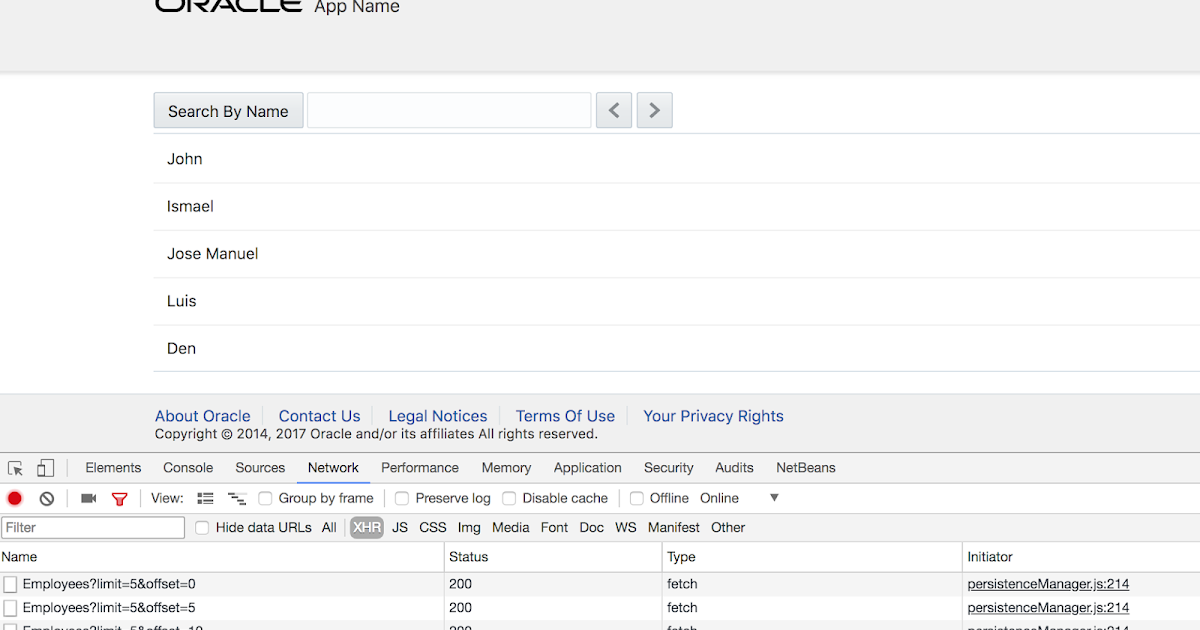The height and width of the screenshot is (630, 1200).
Task: Clear the network log using the clear icon
Action: tap(46, 497)
